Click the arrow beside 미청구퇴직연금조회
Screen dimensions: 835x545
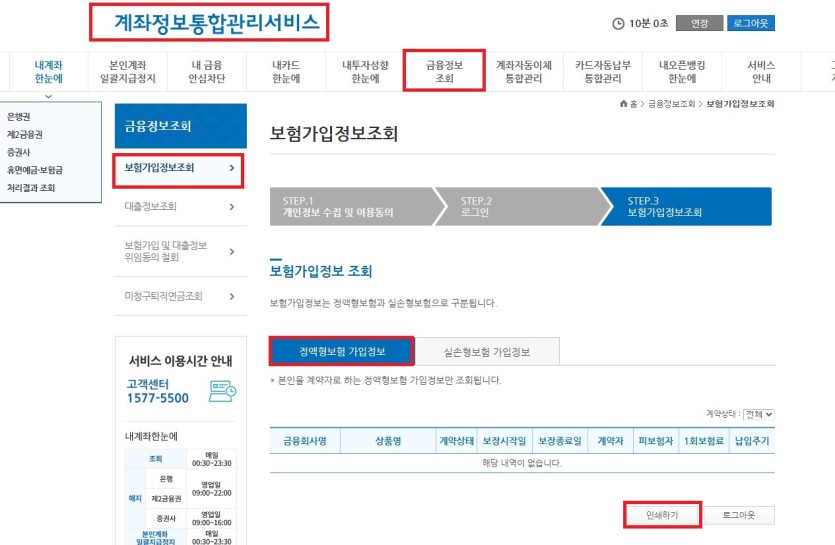pyautogui.click(x=232, y=296)
